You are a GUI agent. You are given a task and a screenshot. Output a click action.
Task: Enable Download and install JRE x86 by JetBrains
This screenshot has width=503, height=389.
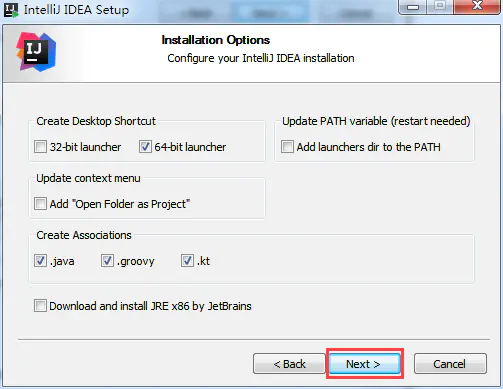tap(40, 306)
